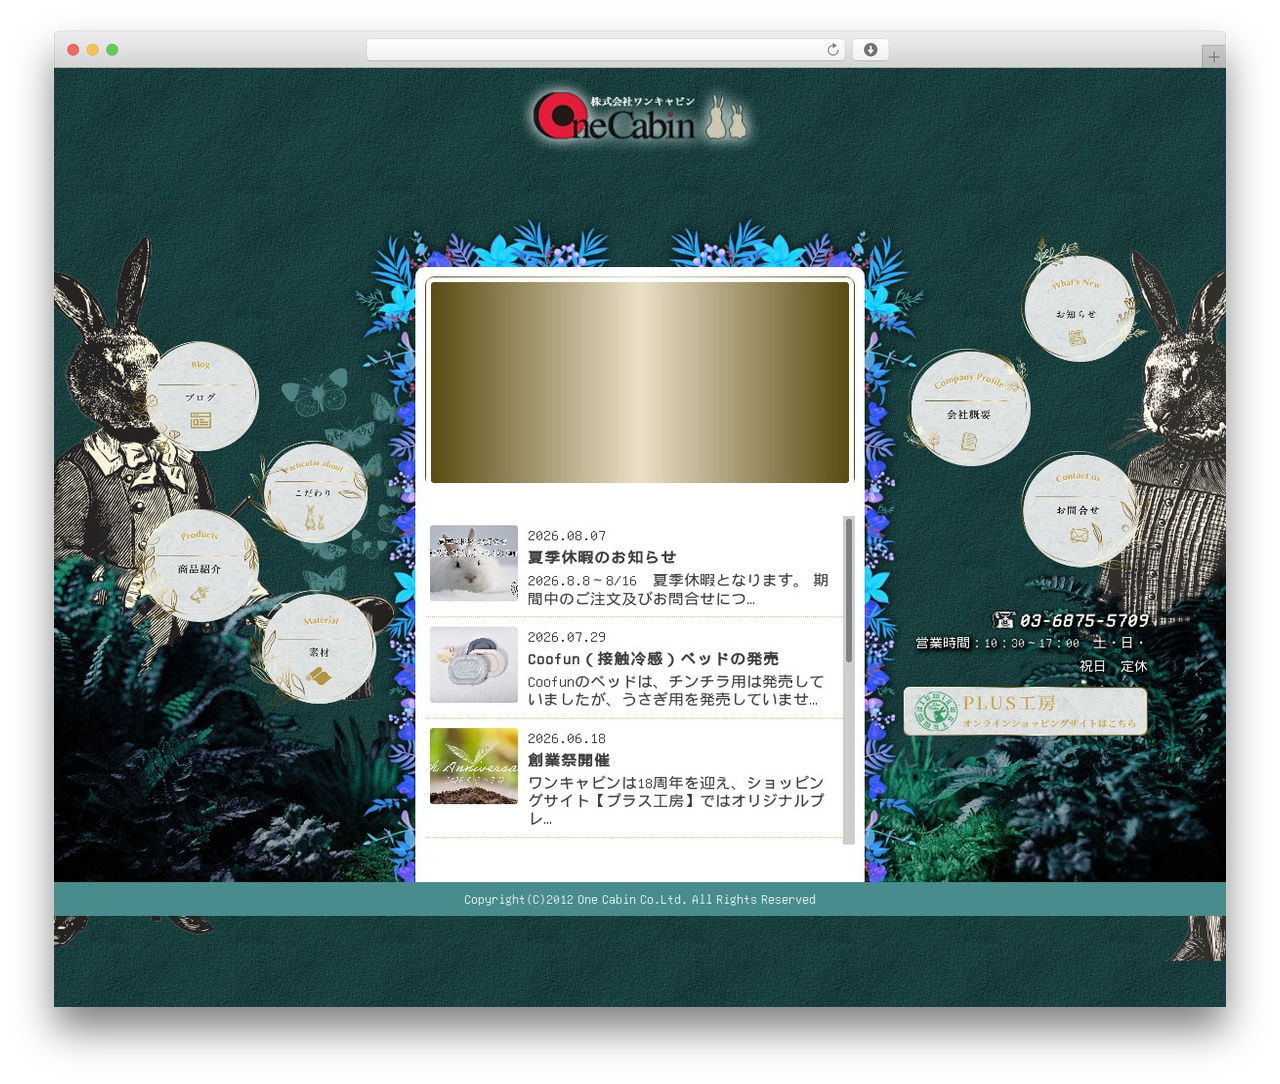Open the 夏季休暇のお知らせ news headline
Viewport: 1280px width, 1084px height.
602,557
